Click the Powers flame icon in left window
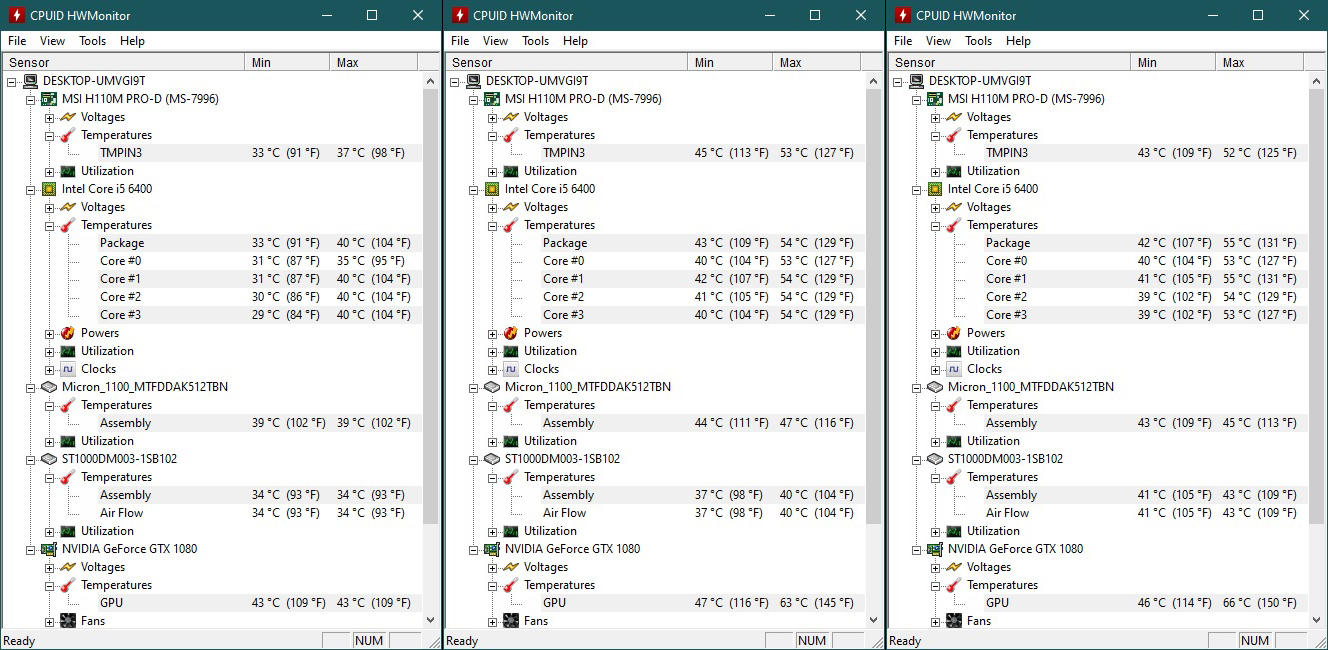Image resolution: width=1328 pixels, height=650 pixels. point(67,333)
